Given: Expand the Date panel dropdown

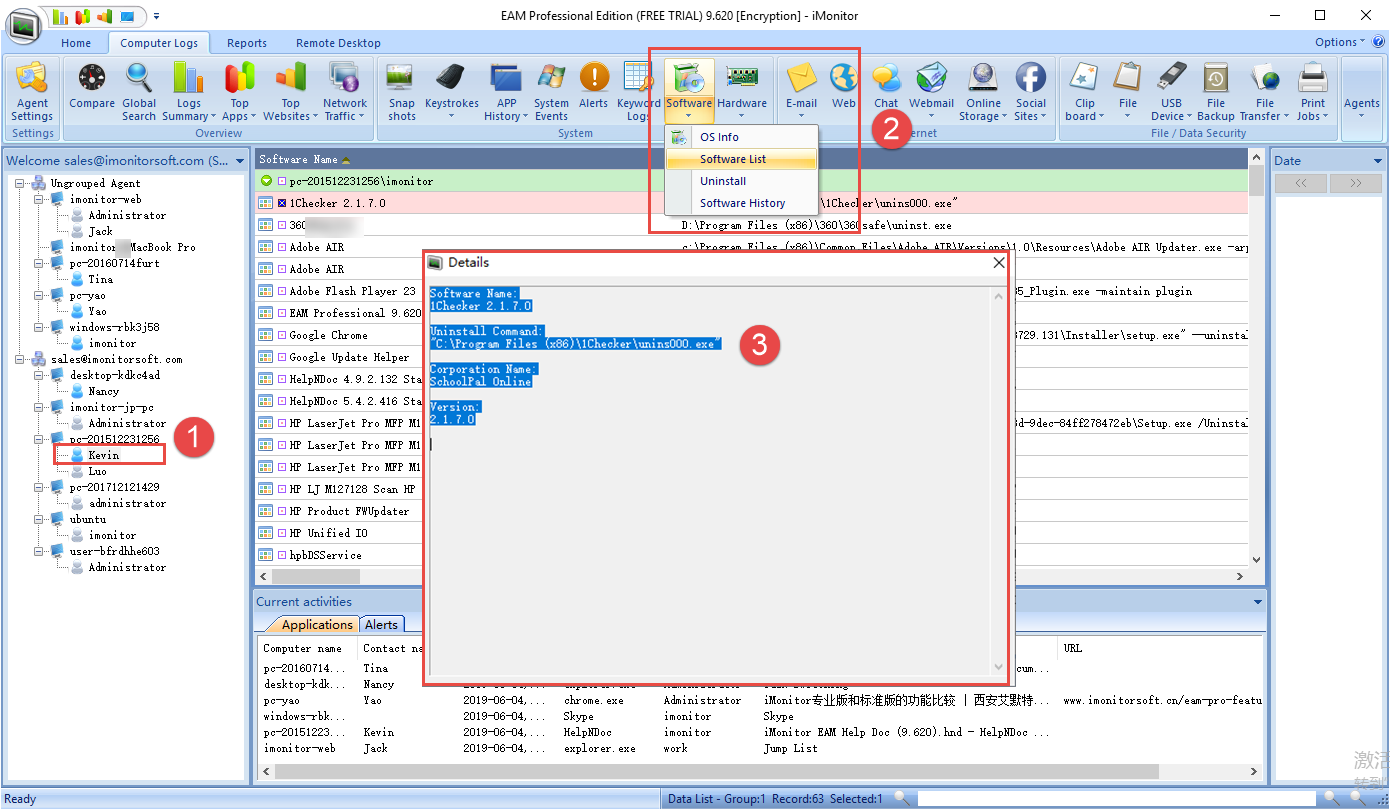Looking at the screenshot, I should click(x=1377, y=161).
